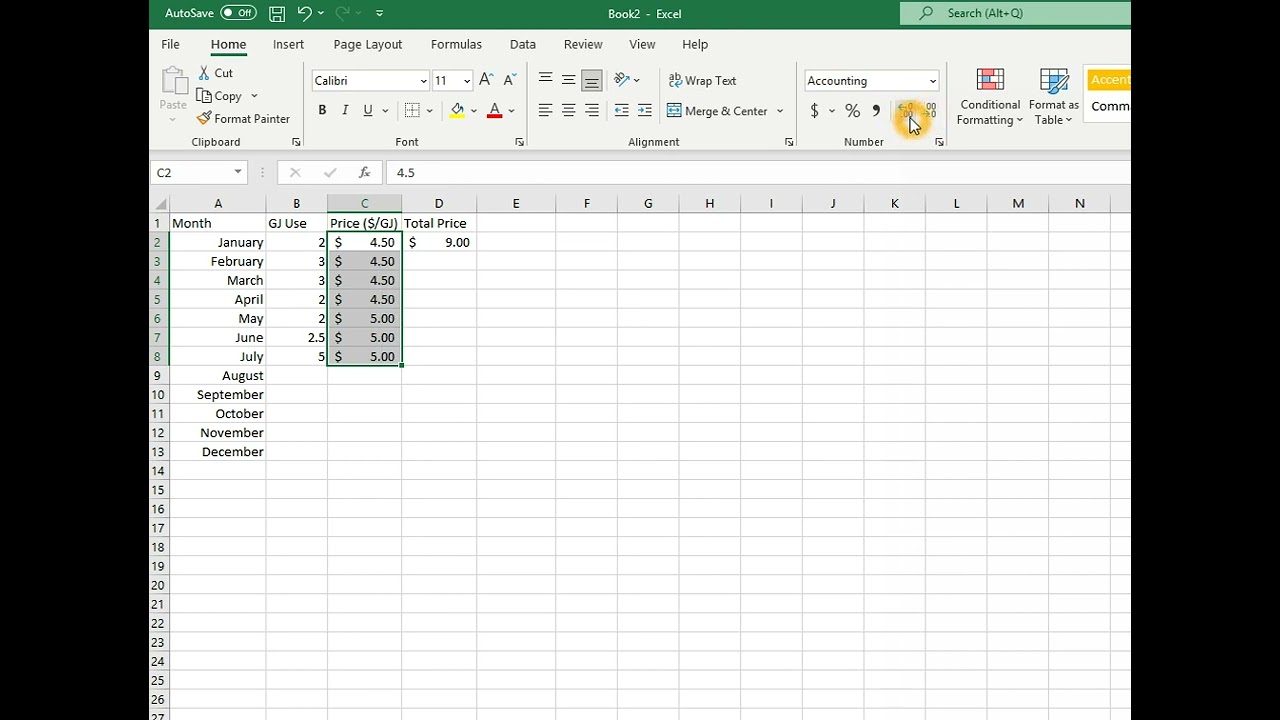This screenshot has height=720, width=1280.
Task: Click Center horizontal alignment icon
Action: point(568,111)
